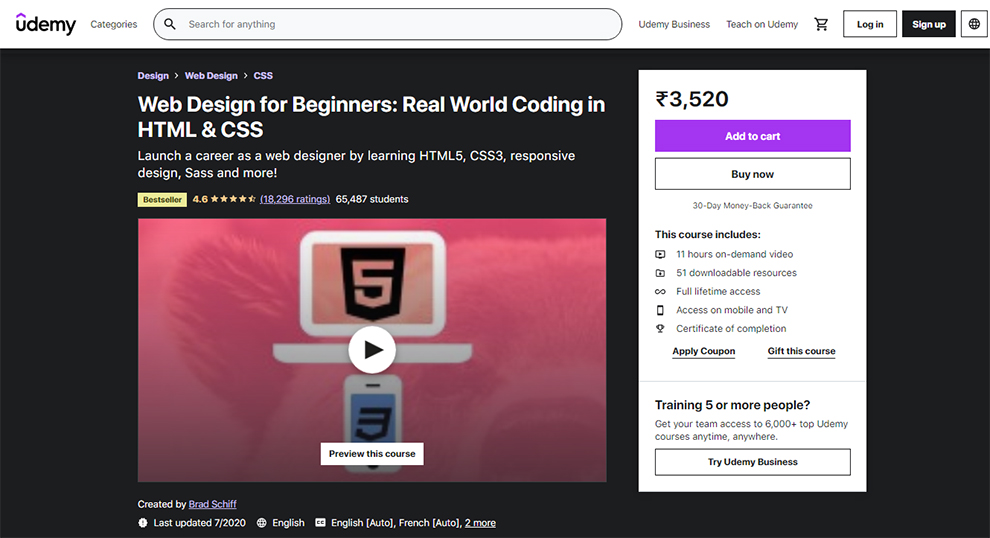
Task: Click the search magnifier icon
Action: coord(170,24)
